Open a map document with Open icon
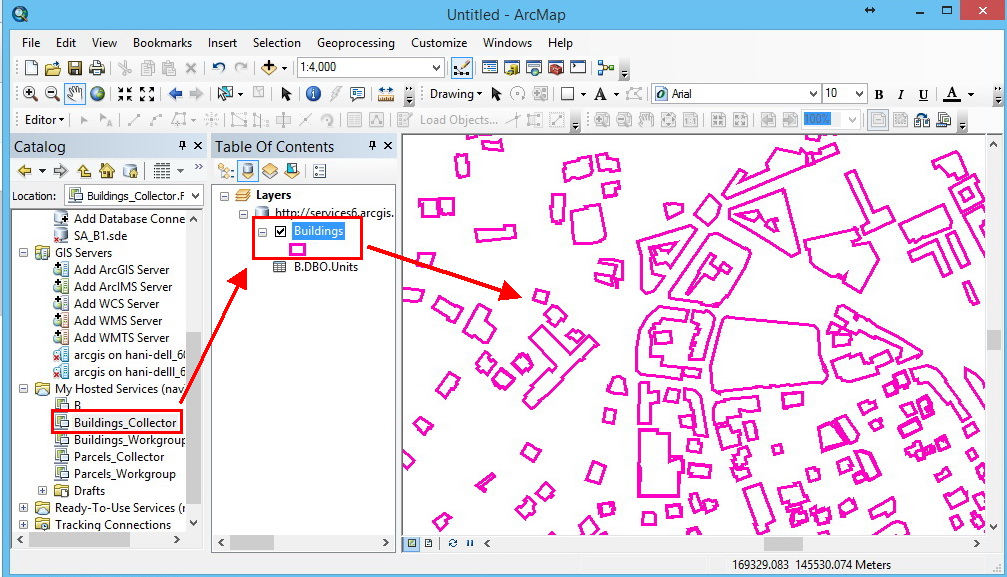The width and height of the screenshot is (1007, 577). [x=53, y=67]
